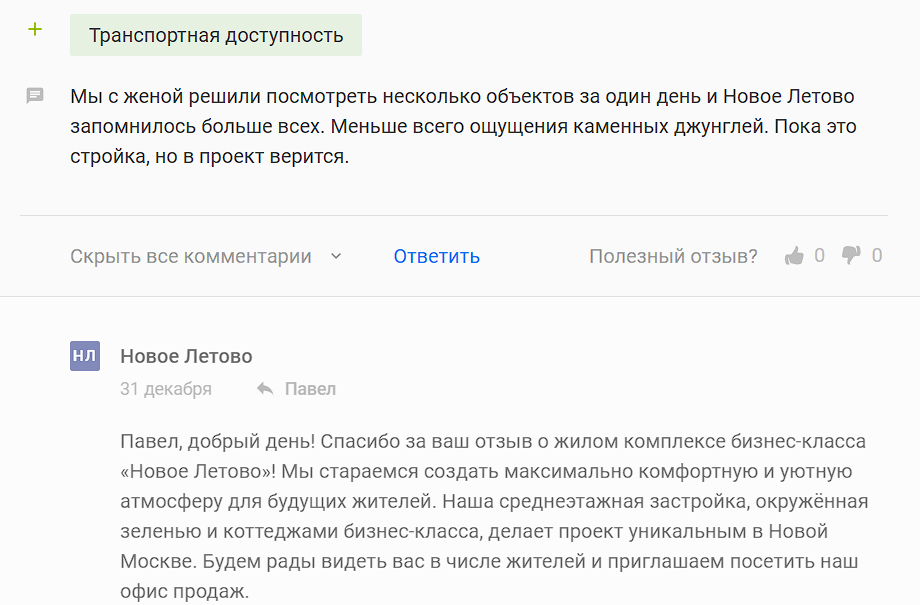Click Скрыть все комментарии
Image resolution: width=920 pixels, height=605 pixels.
190,256
